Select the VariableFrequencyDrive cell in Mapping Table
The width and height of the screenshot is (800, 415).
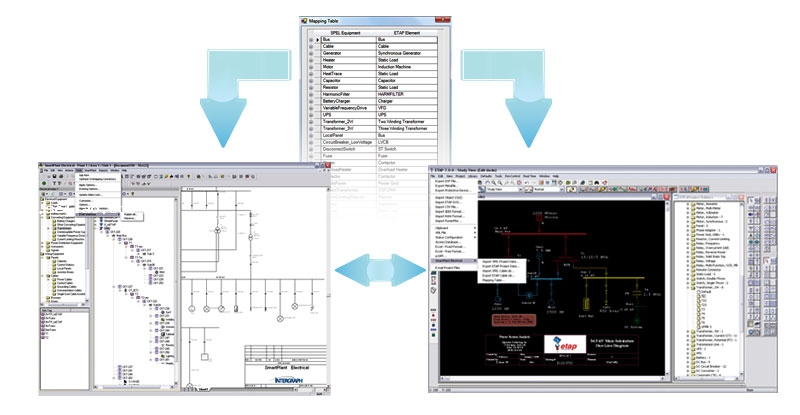[348, 108]
